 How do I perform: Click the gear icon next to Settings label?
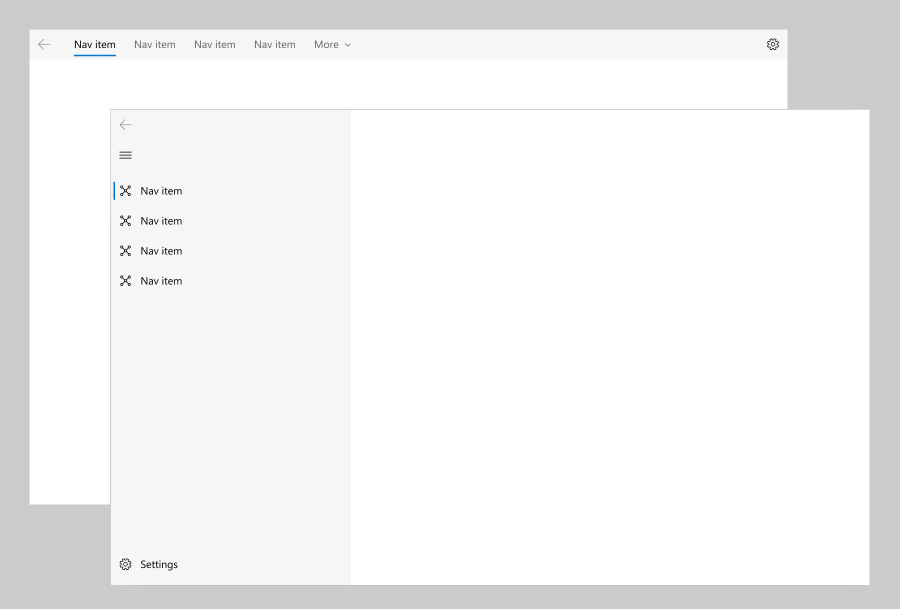125,564
